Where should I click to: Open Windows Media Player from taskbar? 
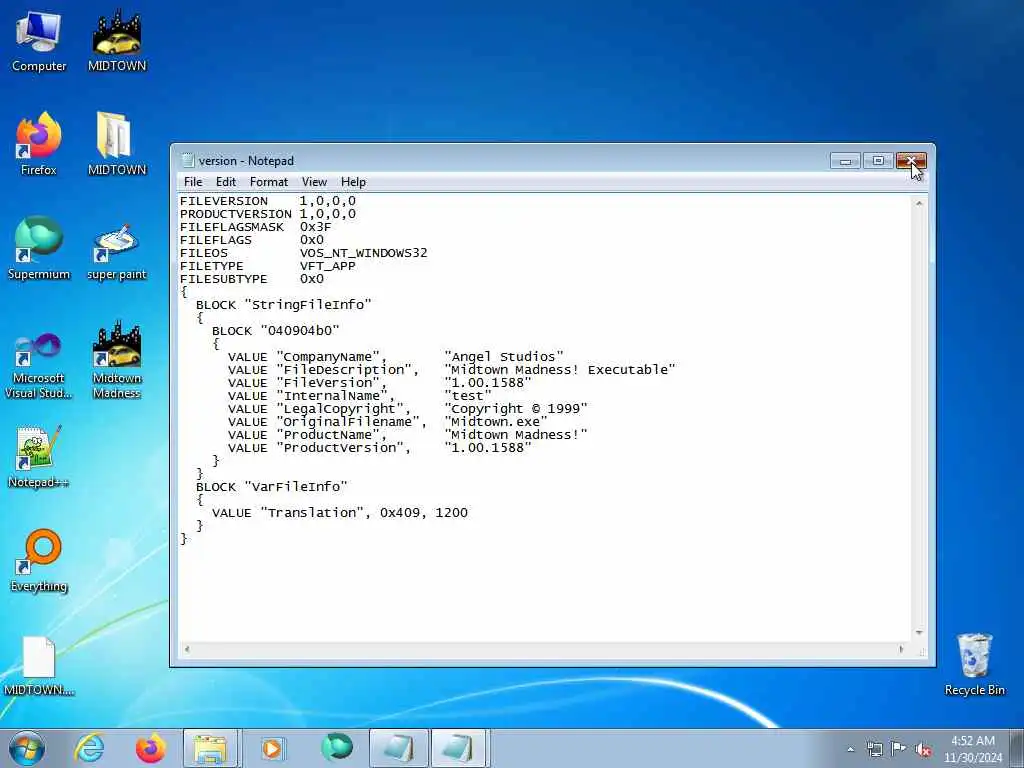tap(272, 748)
